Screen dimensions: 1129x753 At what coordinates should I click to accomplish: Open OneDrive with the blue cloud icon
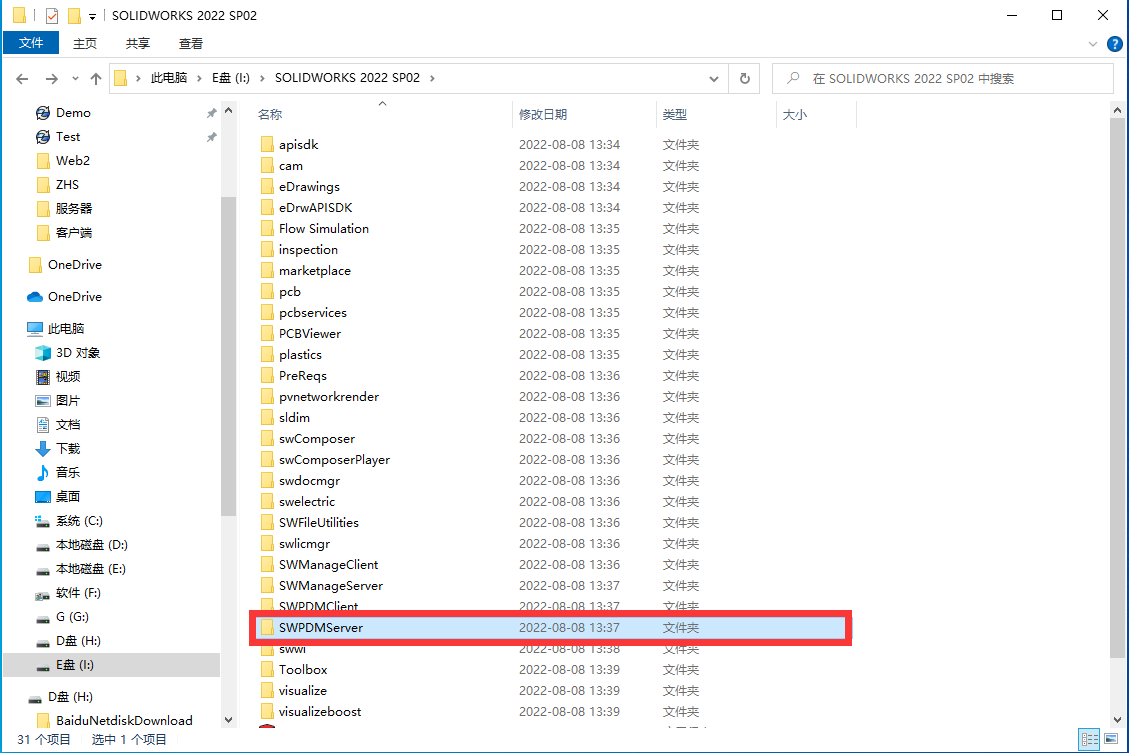point(74,297)
